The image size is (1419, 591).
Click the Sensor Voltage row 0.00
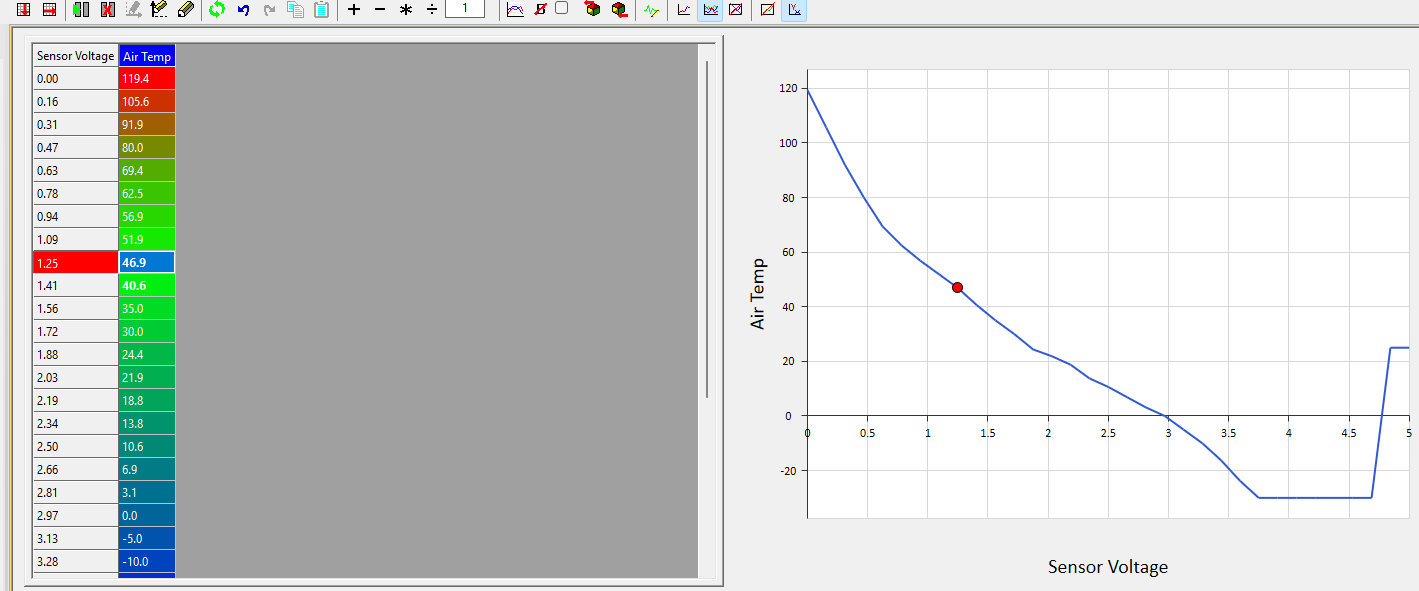[76, 78]
